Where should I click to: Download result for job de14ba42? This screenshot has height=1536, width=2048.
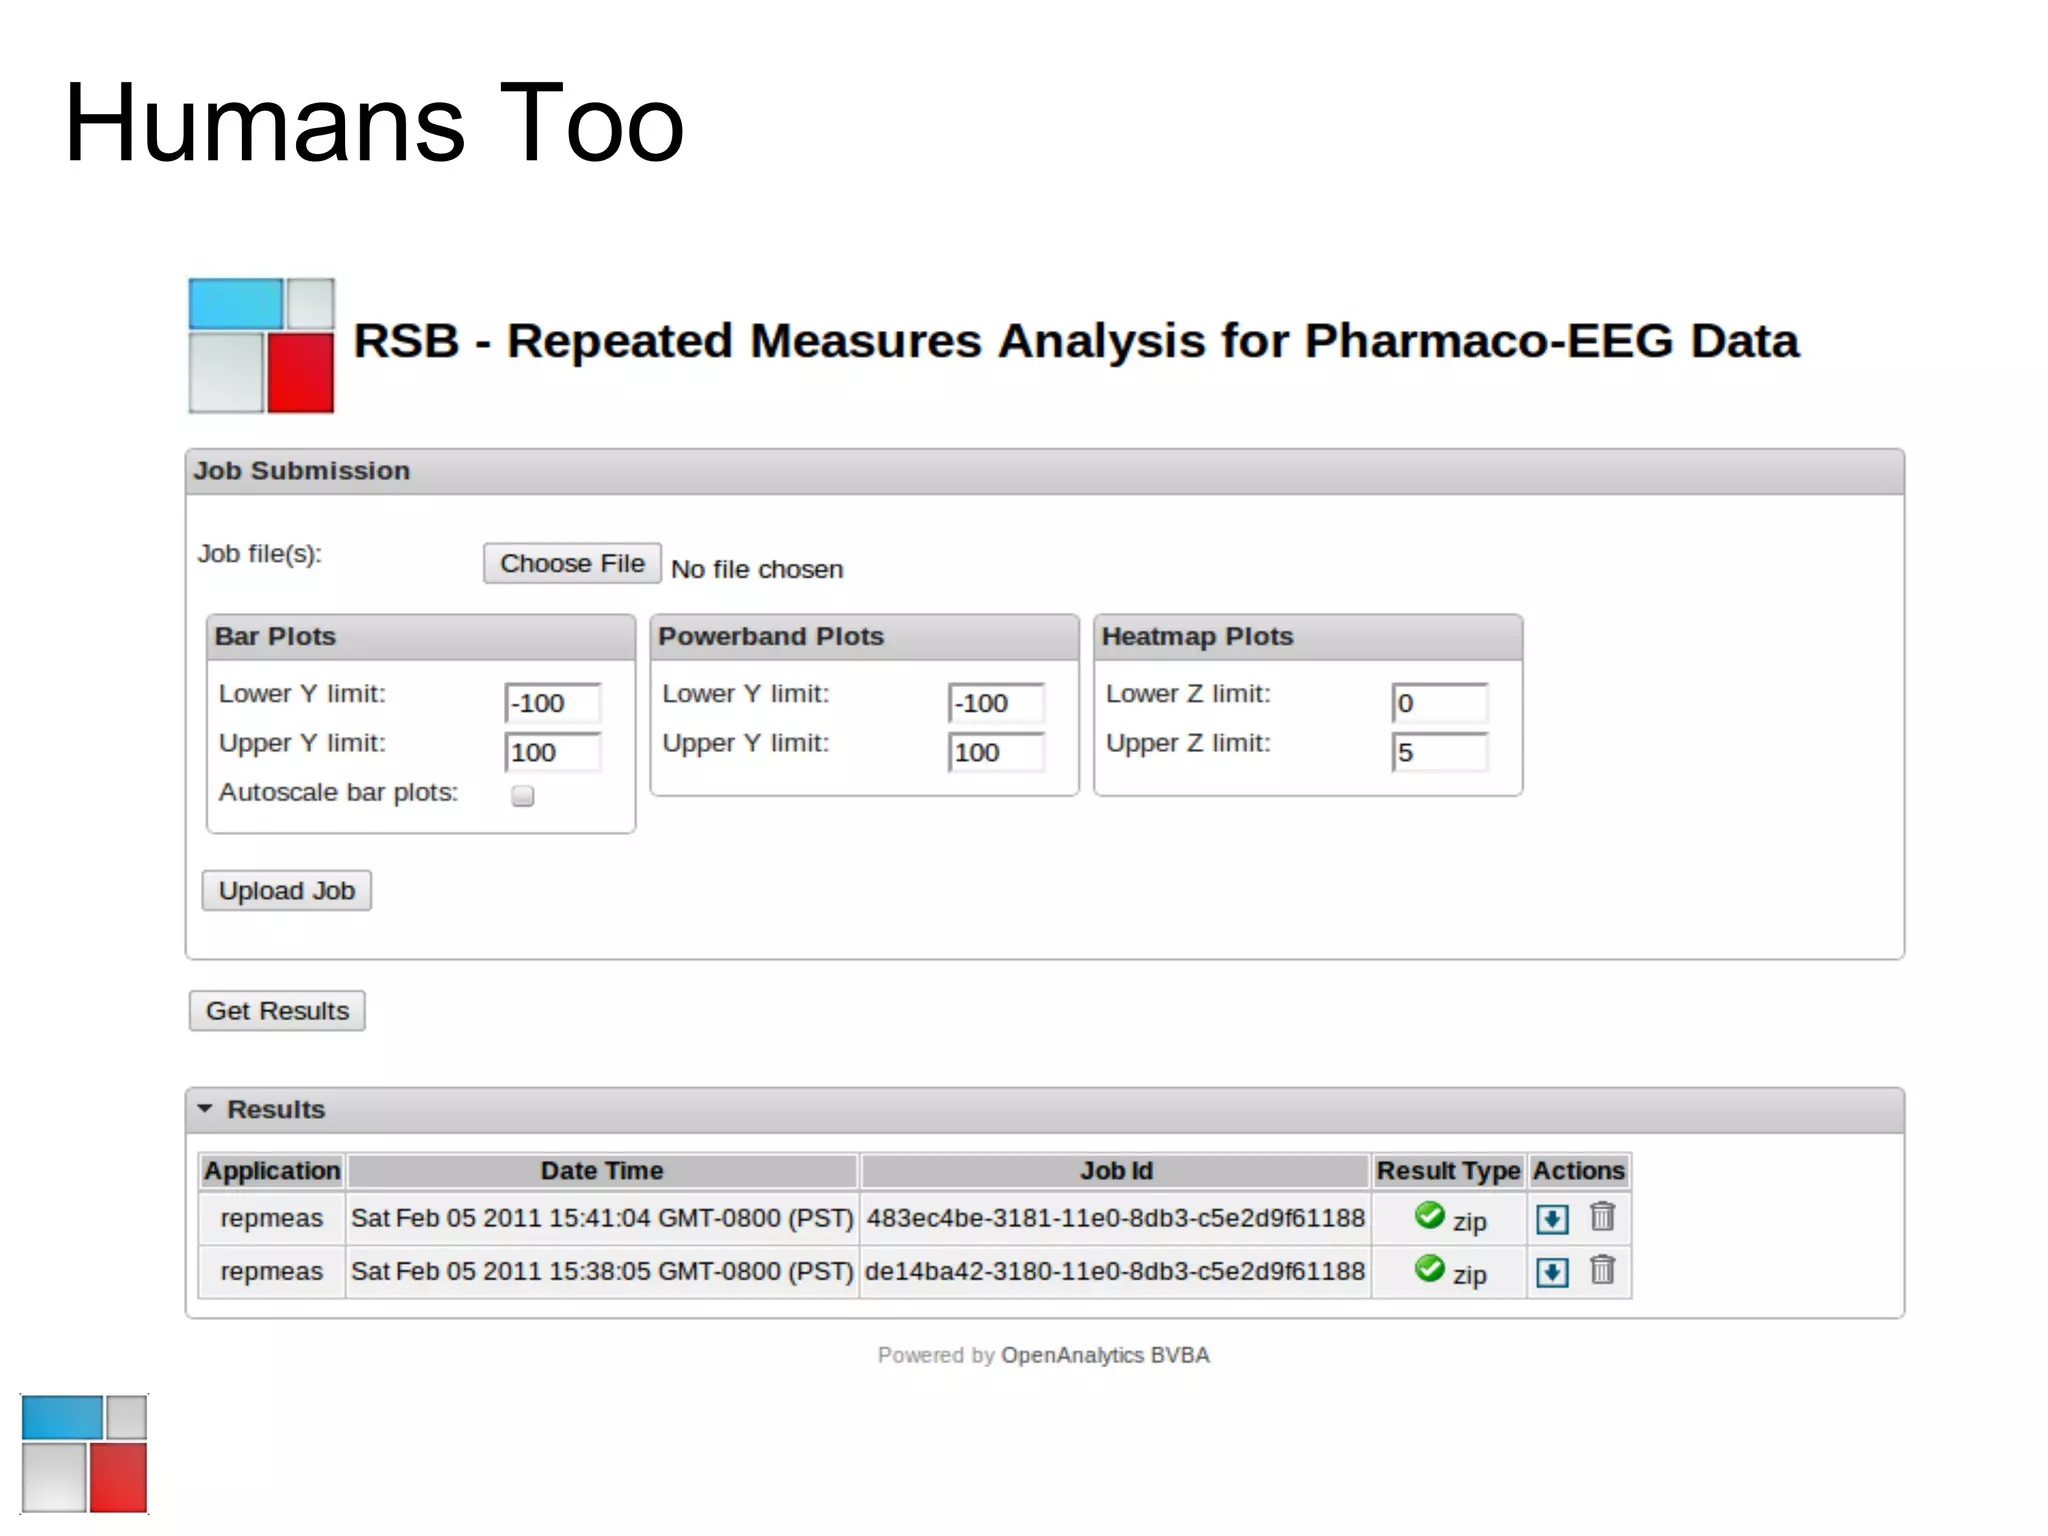point(1551,1272)
